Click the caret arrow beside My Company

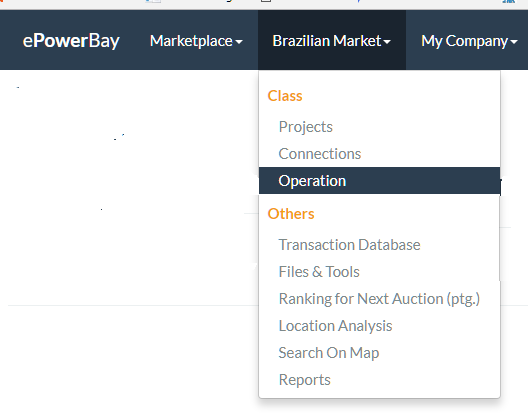click(x=514, y=42)
